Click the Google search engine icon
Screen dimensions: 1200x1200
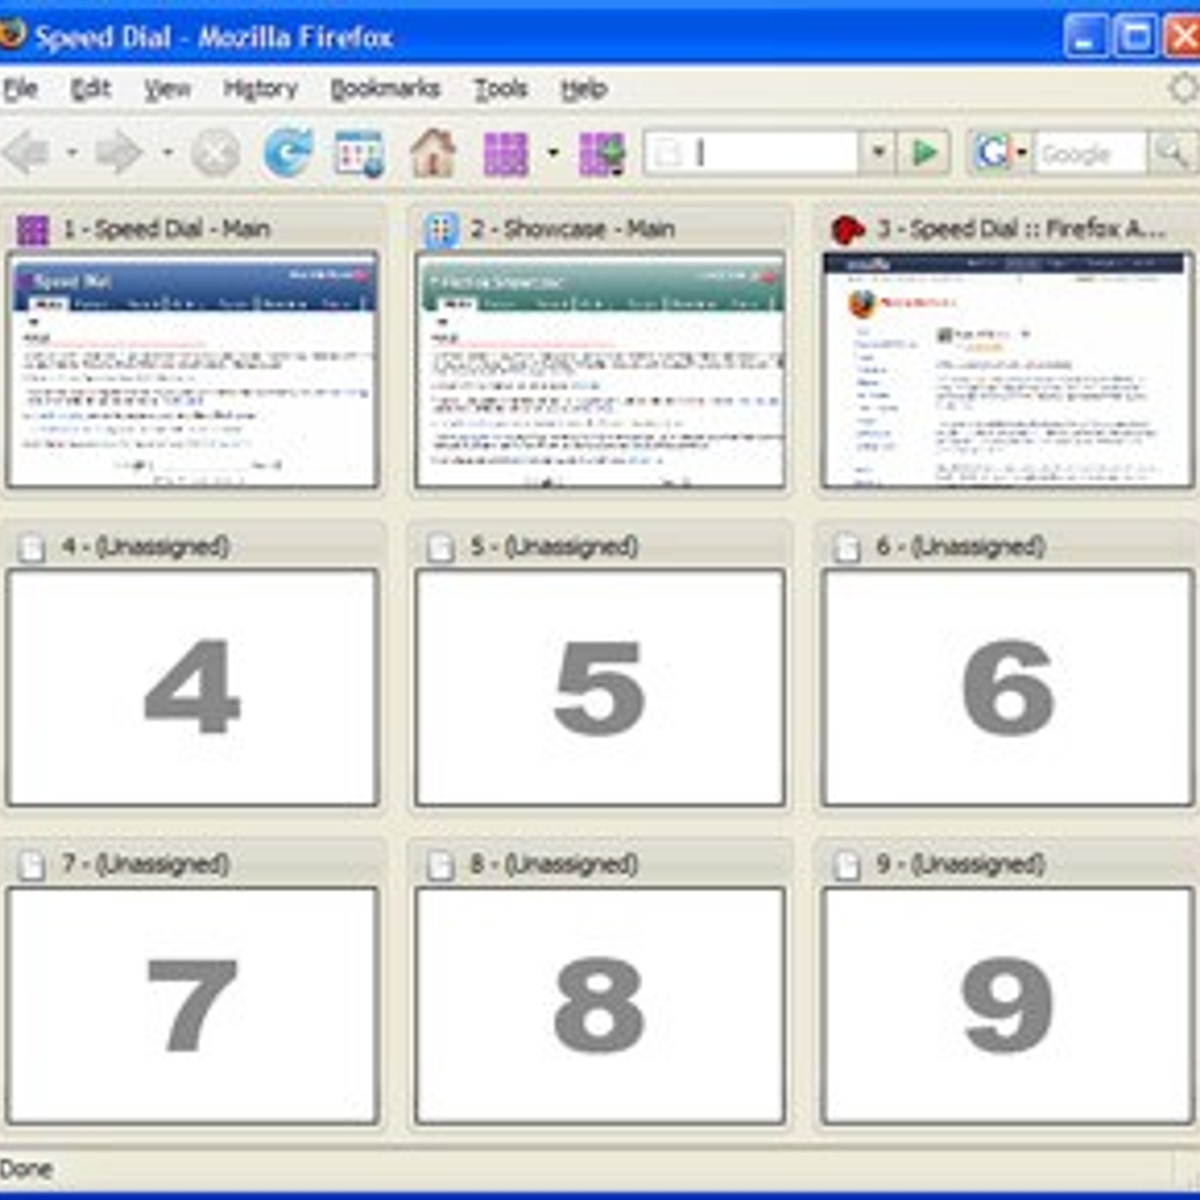[992, 153]
